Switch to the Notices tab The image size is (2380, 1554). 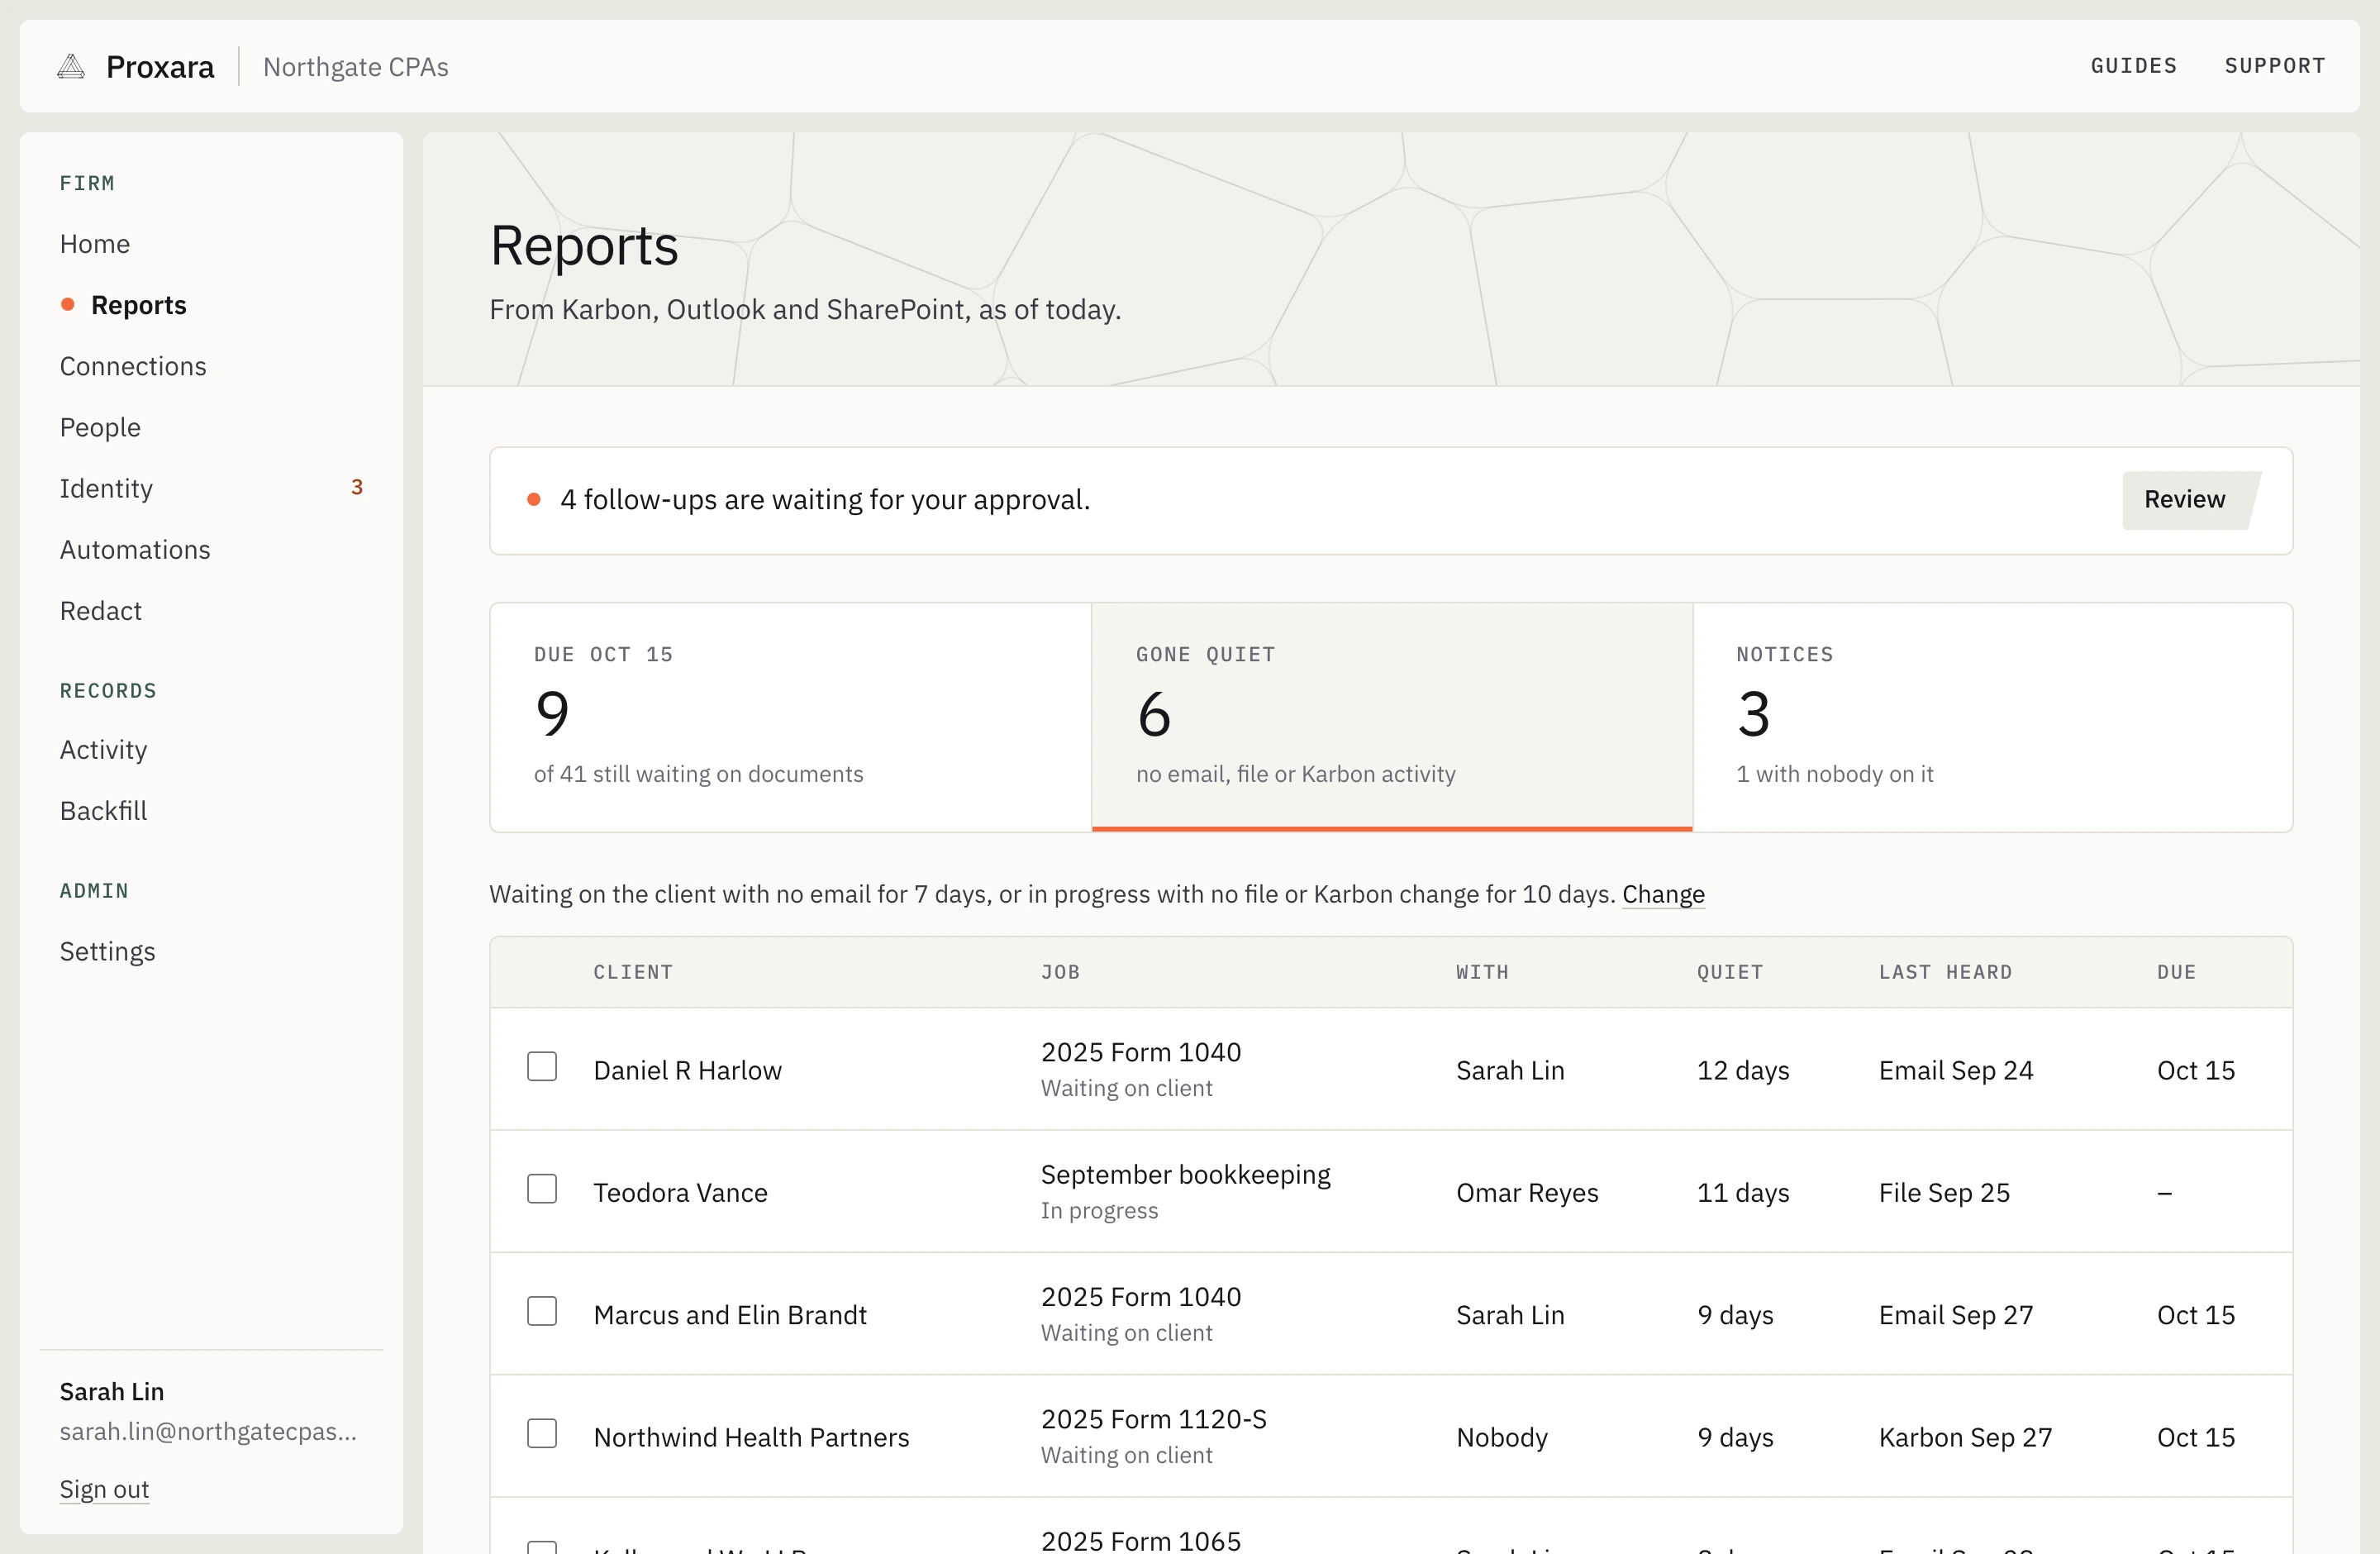[1992, 716]
